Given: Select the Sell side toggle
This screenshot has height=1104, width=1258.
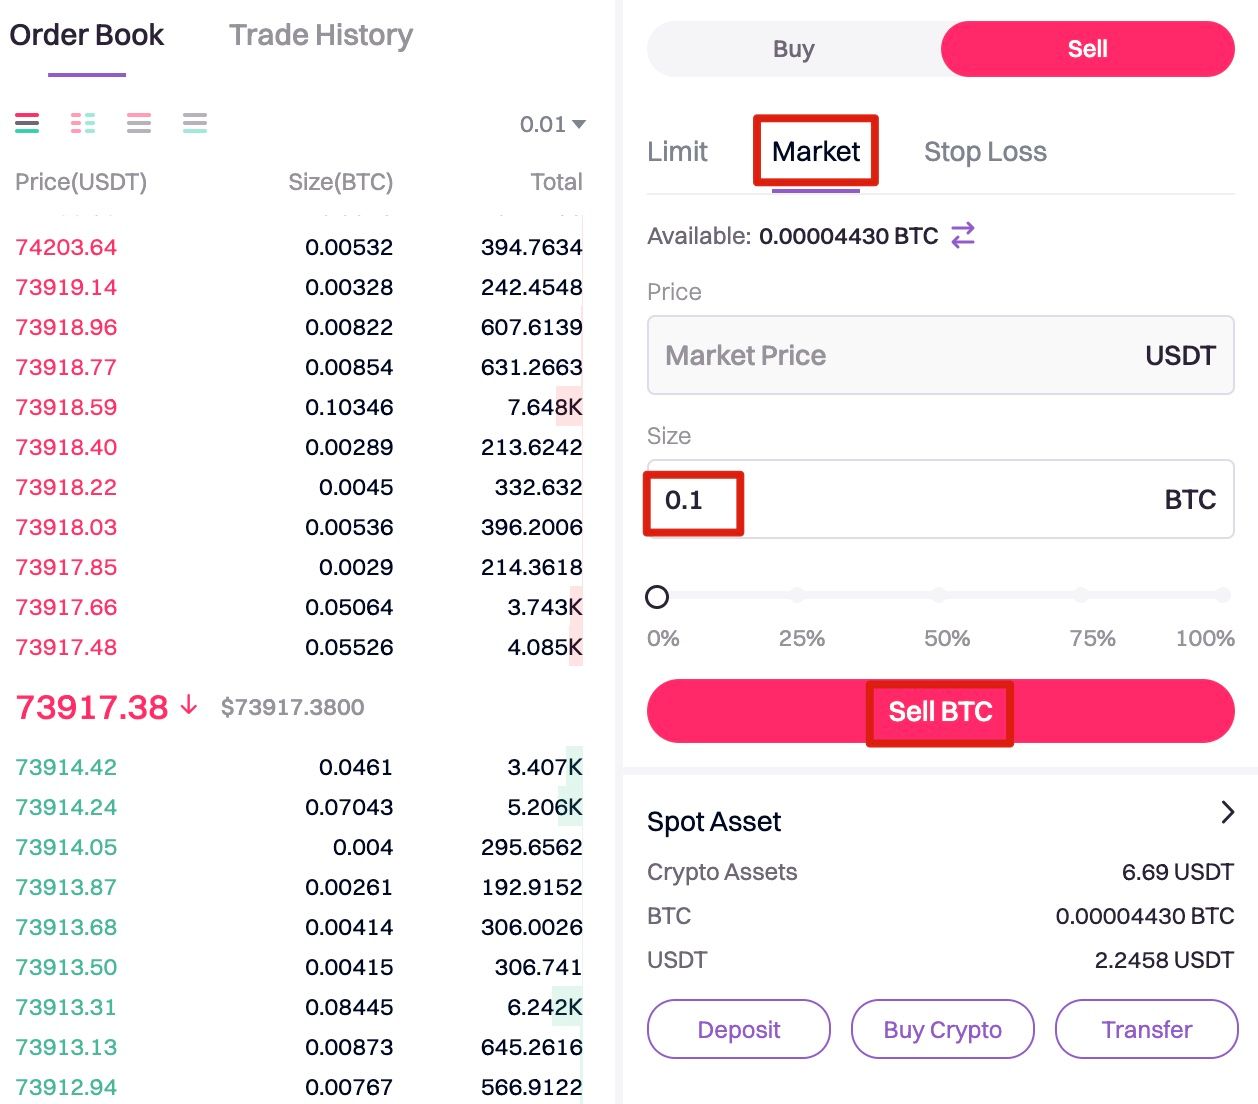Looking at the screenshot, I should coord(1087,49).
